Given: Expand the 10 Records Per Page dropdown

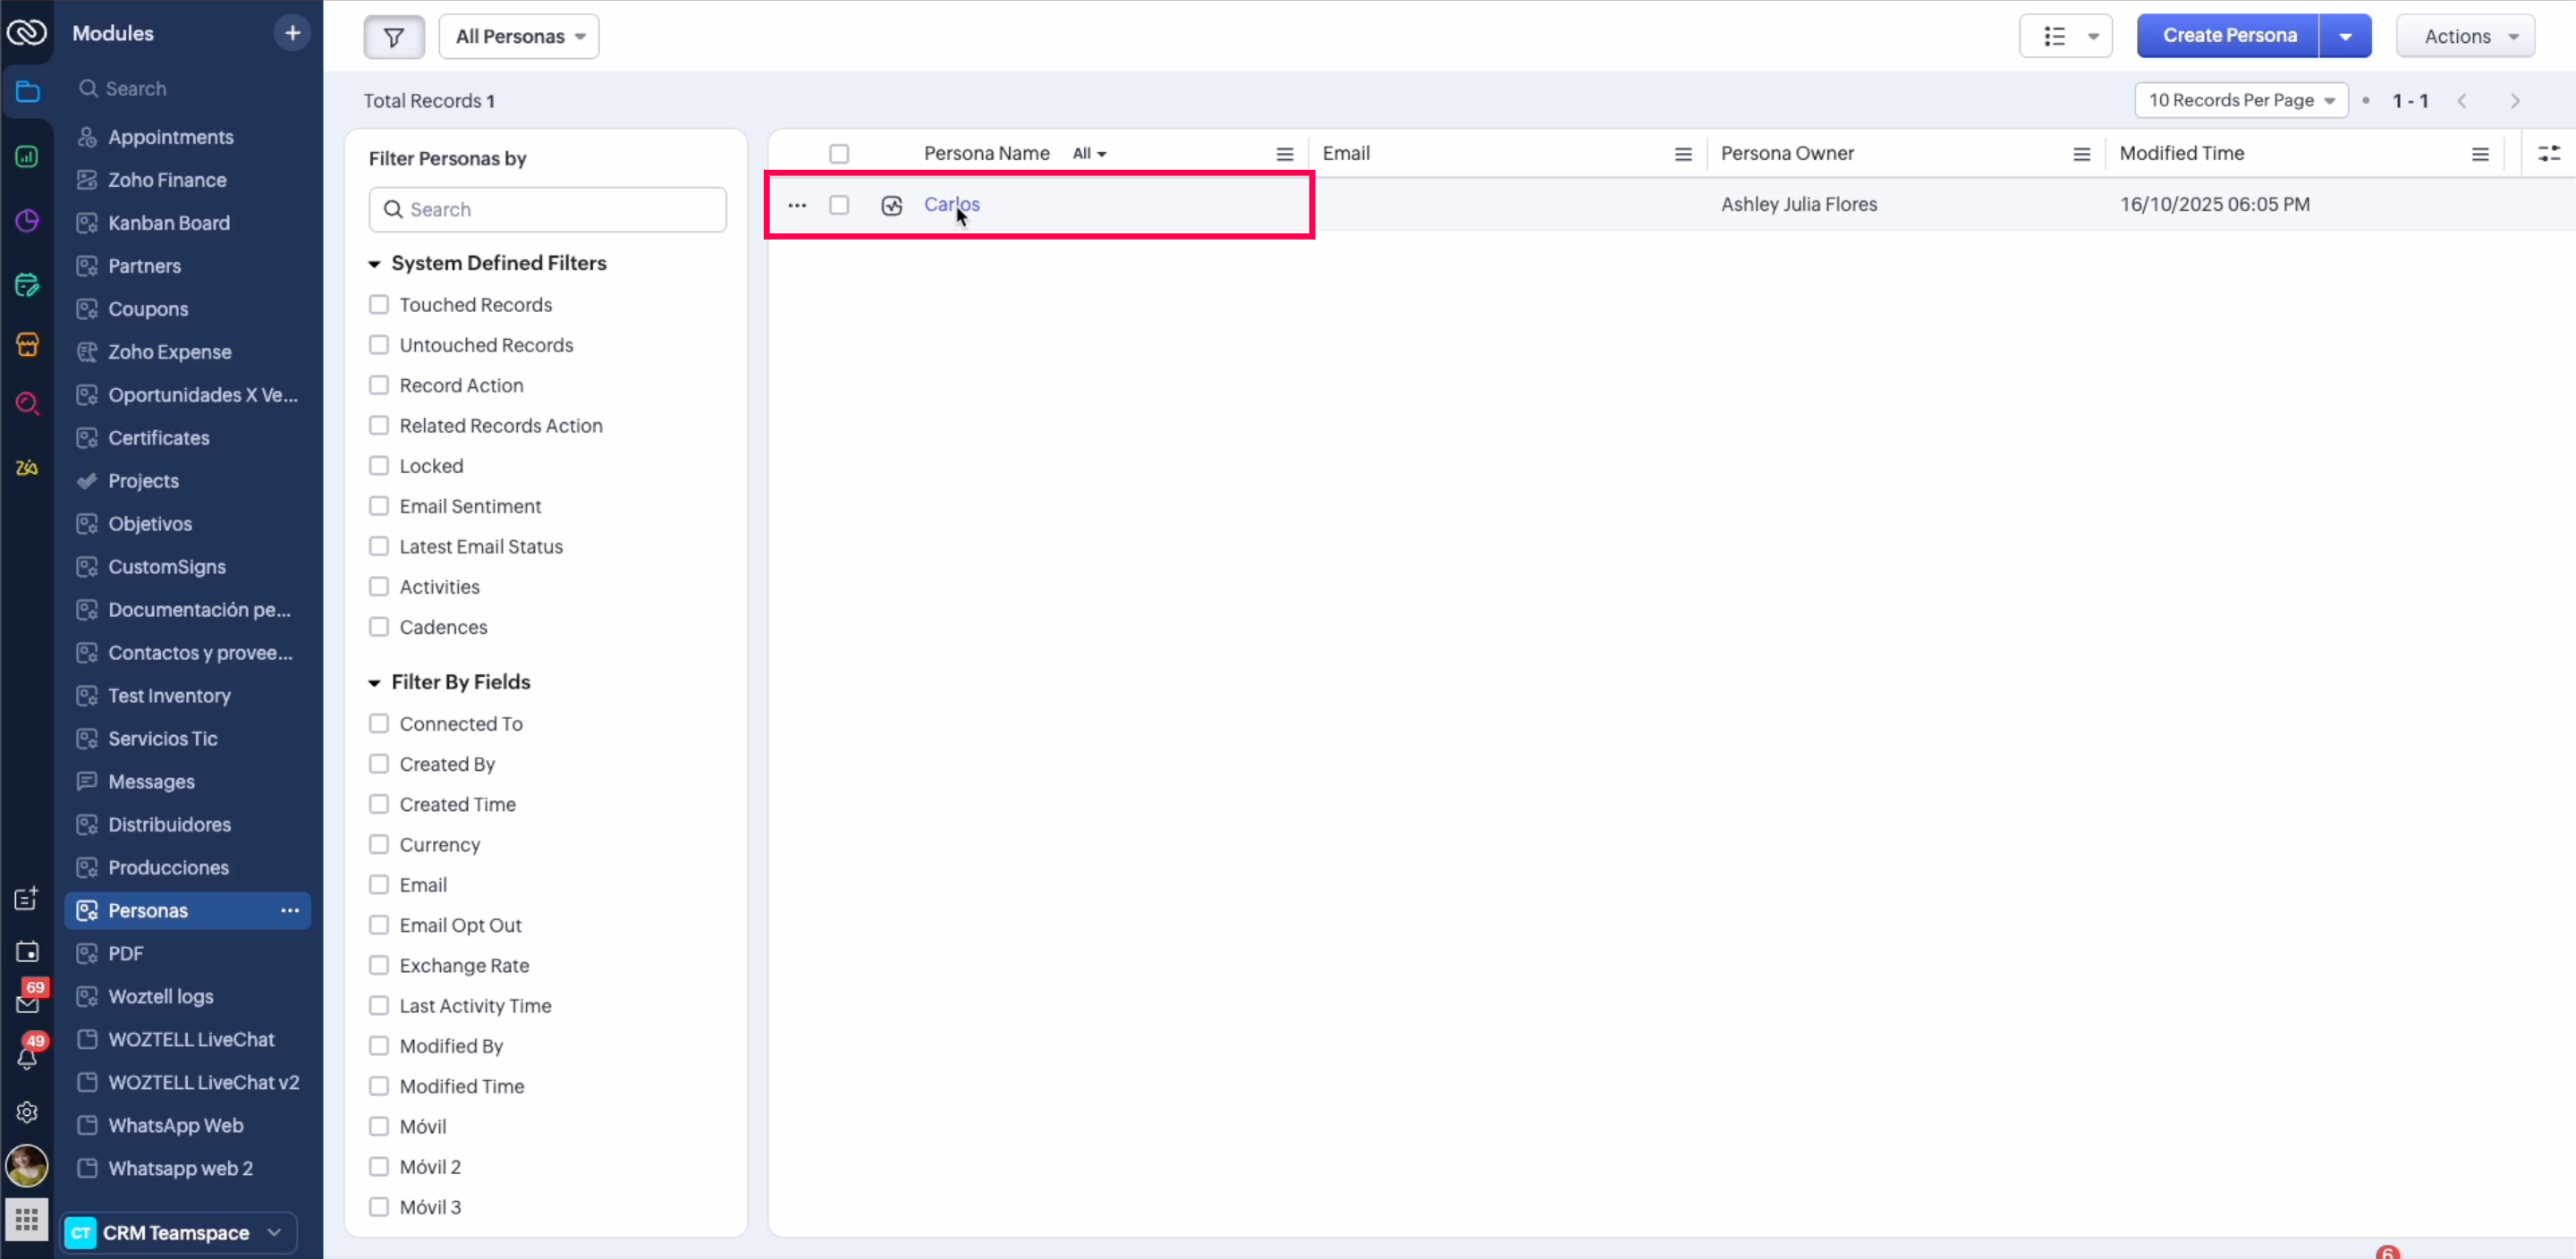Looking at the screenshot, I should click(x=2240, y=100).
